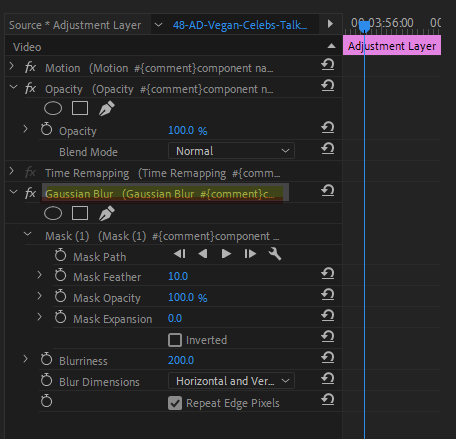This screenshot has height=439, width=456.
Task: Edit Mask Expansion value 0.0
Action: (x=175, y=318)
